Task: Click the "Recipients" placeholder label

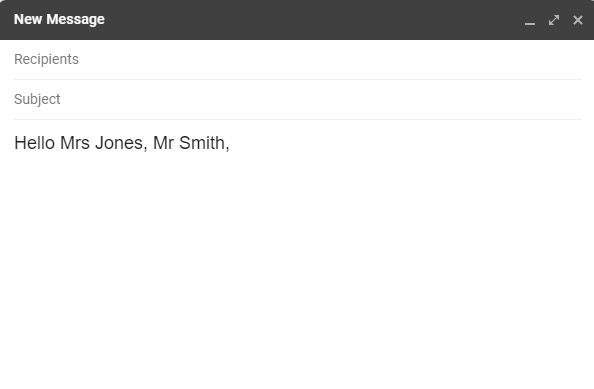Action: 46,59
